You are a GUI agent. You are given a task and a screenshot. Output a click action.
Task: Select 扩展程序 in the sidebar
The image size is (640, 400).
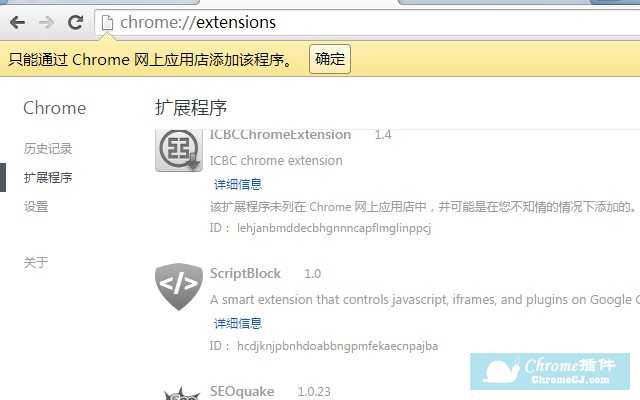coord(48,178)
